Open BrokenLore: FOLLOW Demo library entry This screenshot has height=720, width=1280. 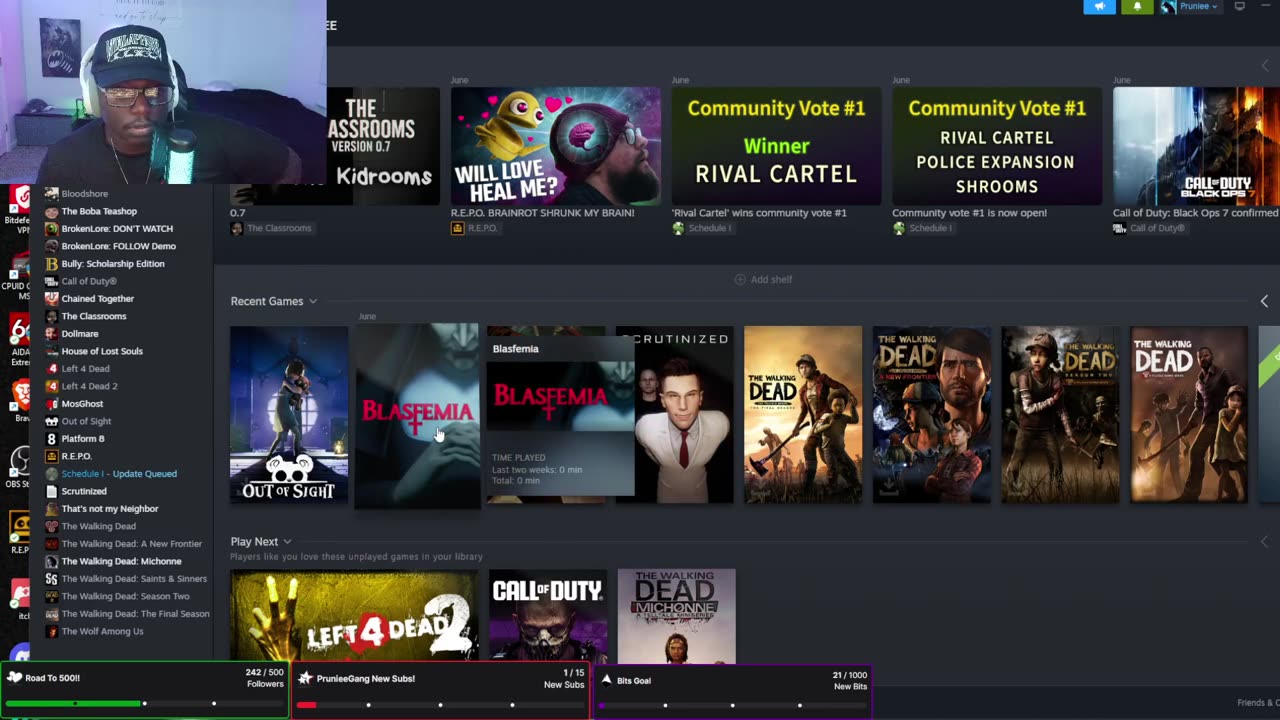click(x=118, y=246)
